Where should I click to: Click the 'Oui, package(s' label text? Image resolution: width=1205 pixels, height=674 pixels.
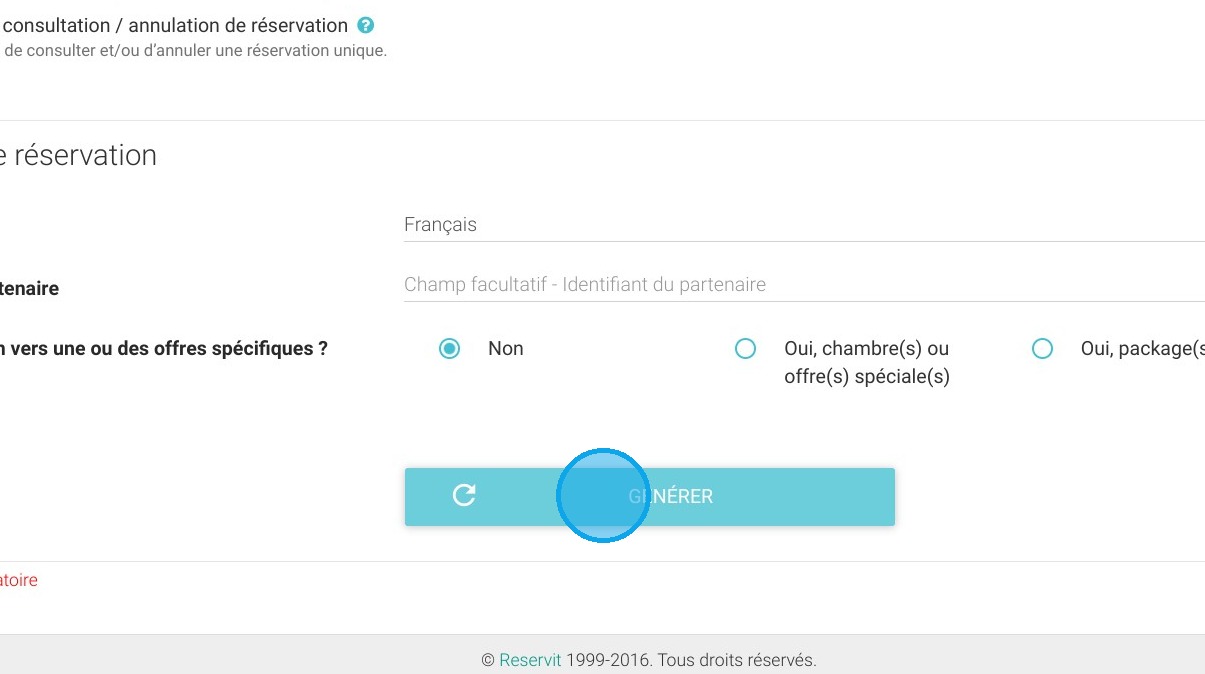[x=1143, y=349]
